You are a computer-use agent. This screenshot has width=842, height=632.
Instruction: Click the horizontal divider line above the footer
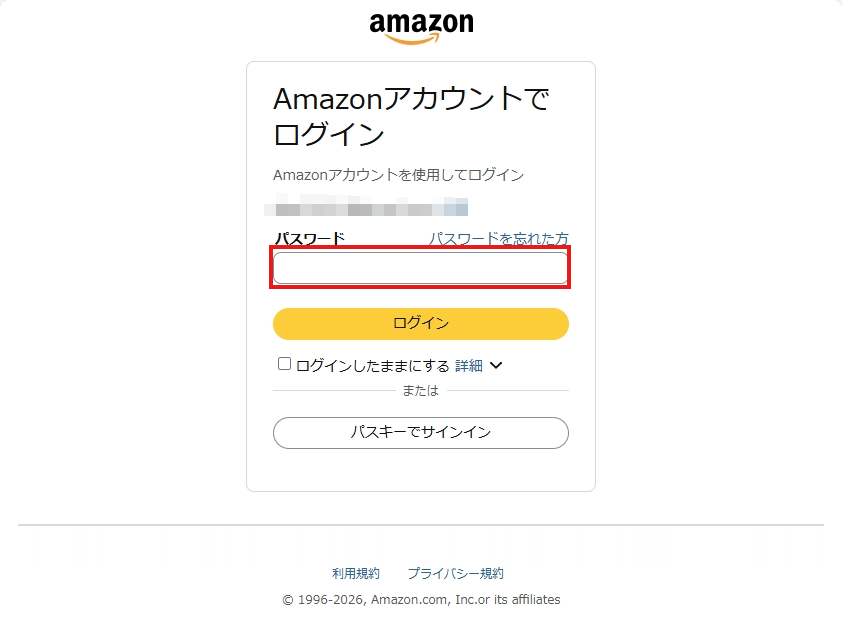click(x=420, y=525)
